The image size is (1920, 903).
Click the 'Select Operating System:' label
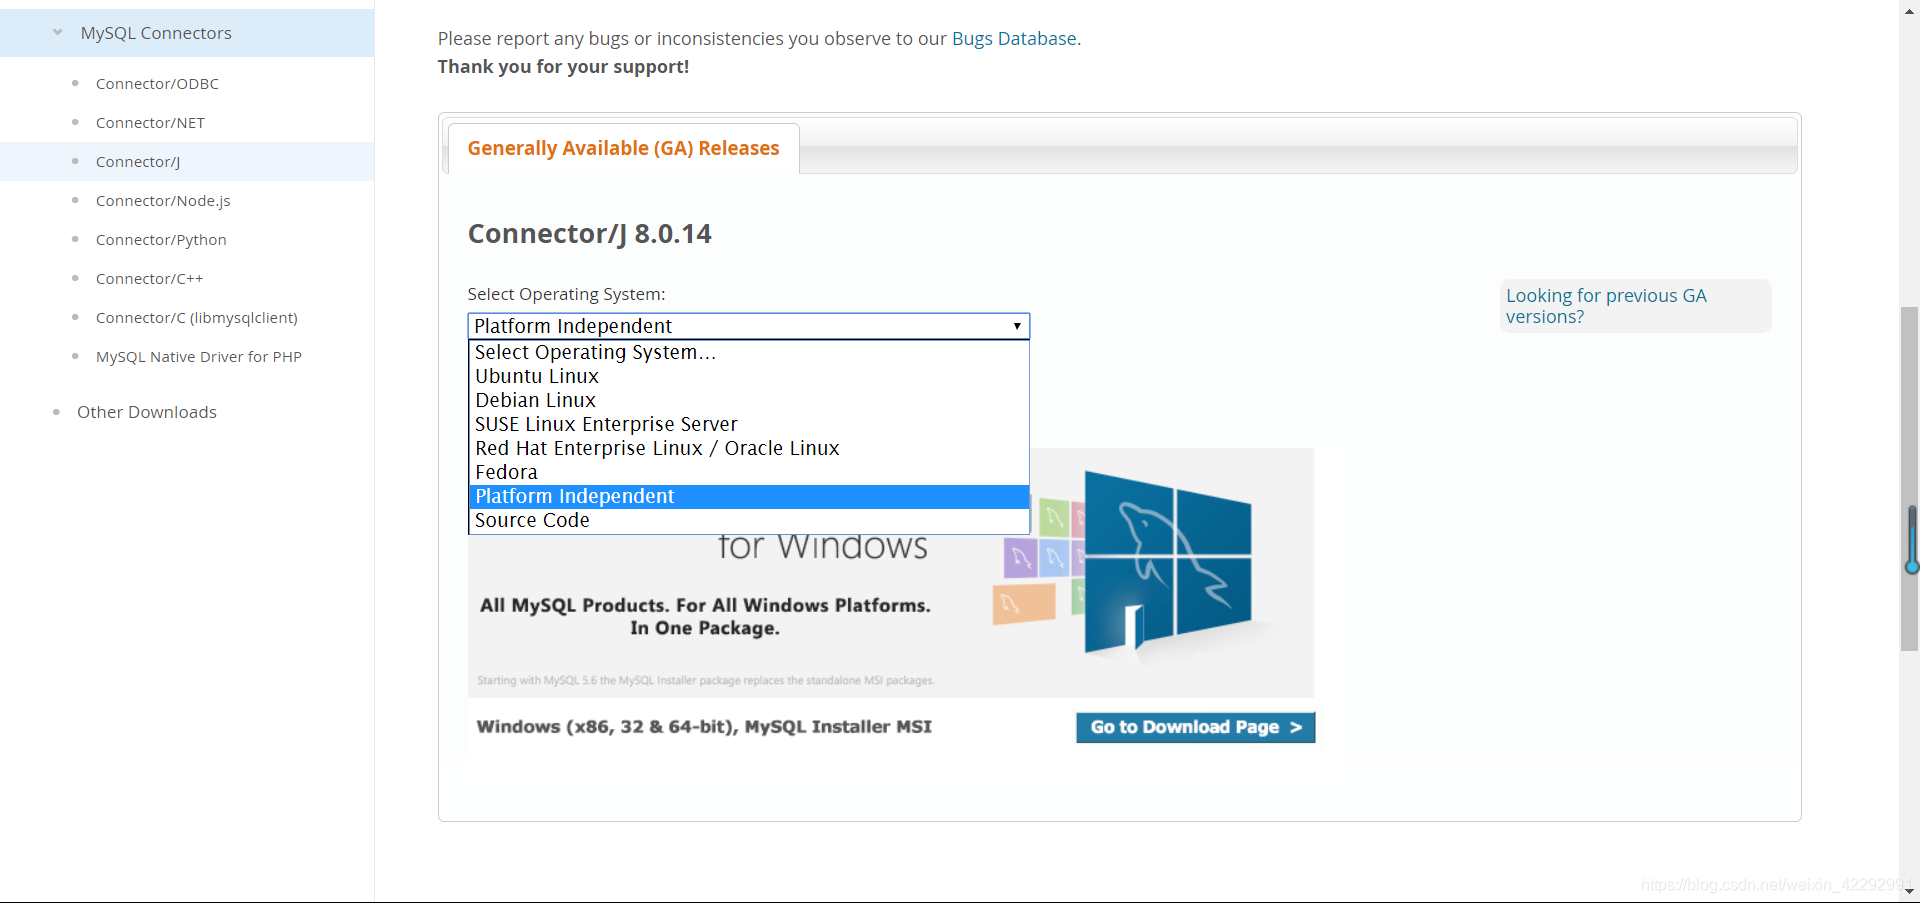coord(566,294)
